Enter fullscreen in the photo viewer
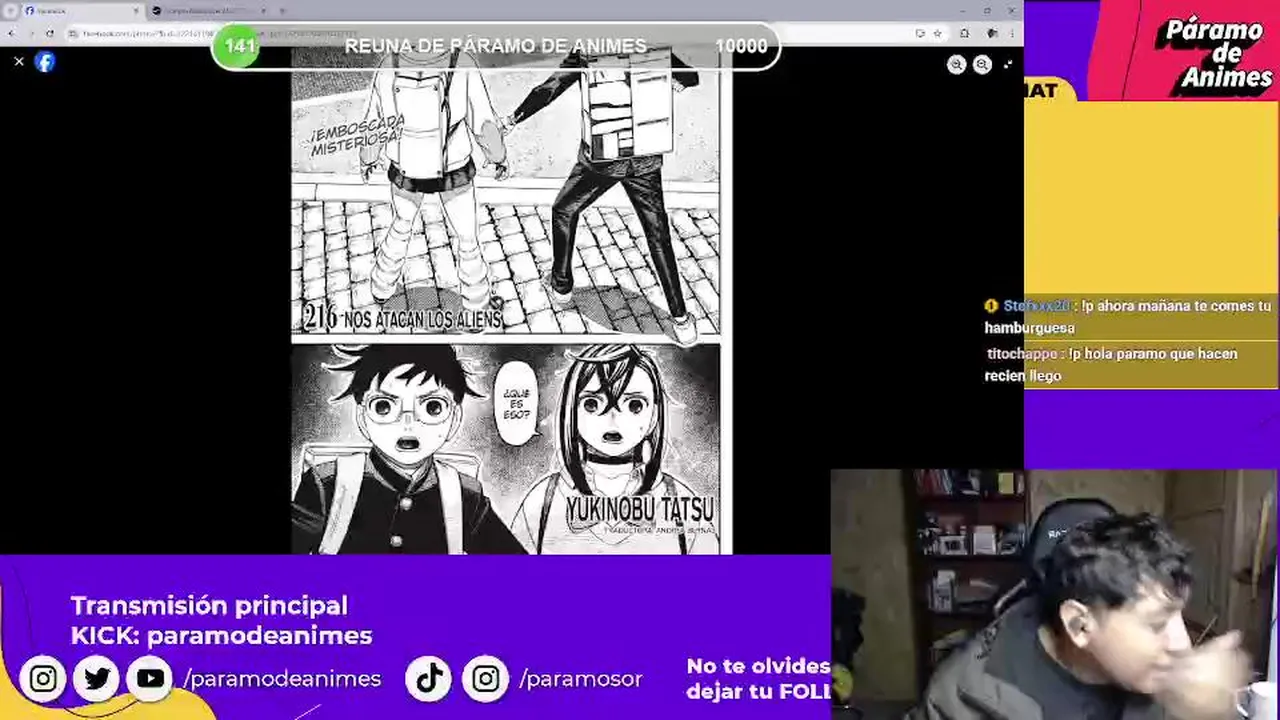1280x720 pixels. [1007, 64]
